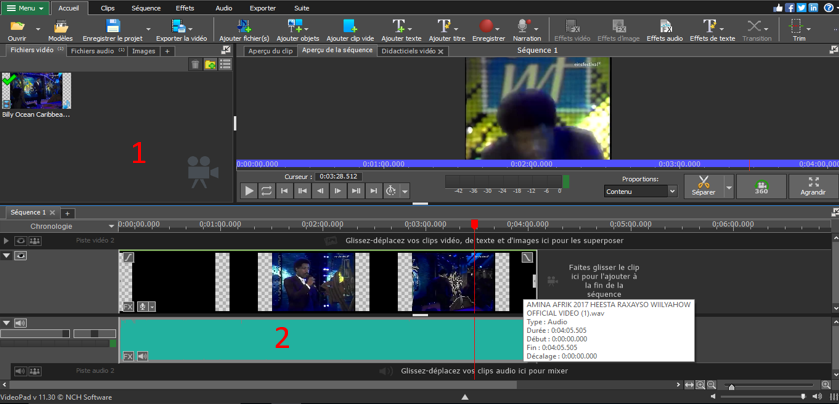The image size is (839, 404).
Task: Click the trash delete icon in media bin
Action: tap(195, 64)
